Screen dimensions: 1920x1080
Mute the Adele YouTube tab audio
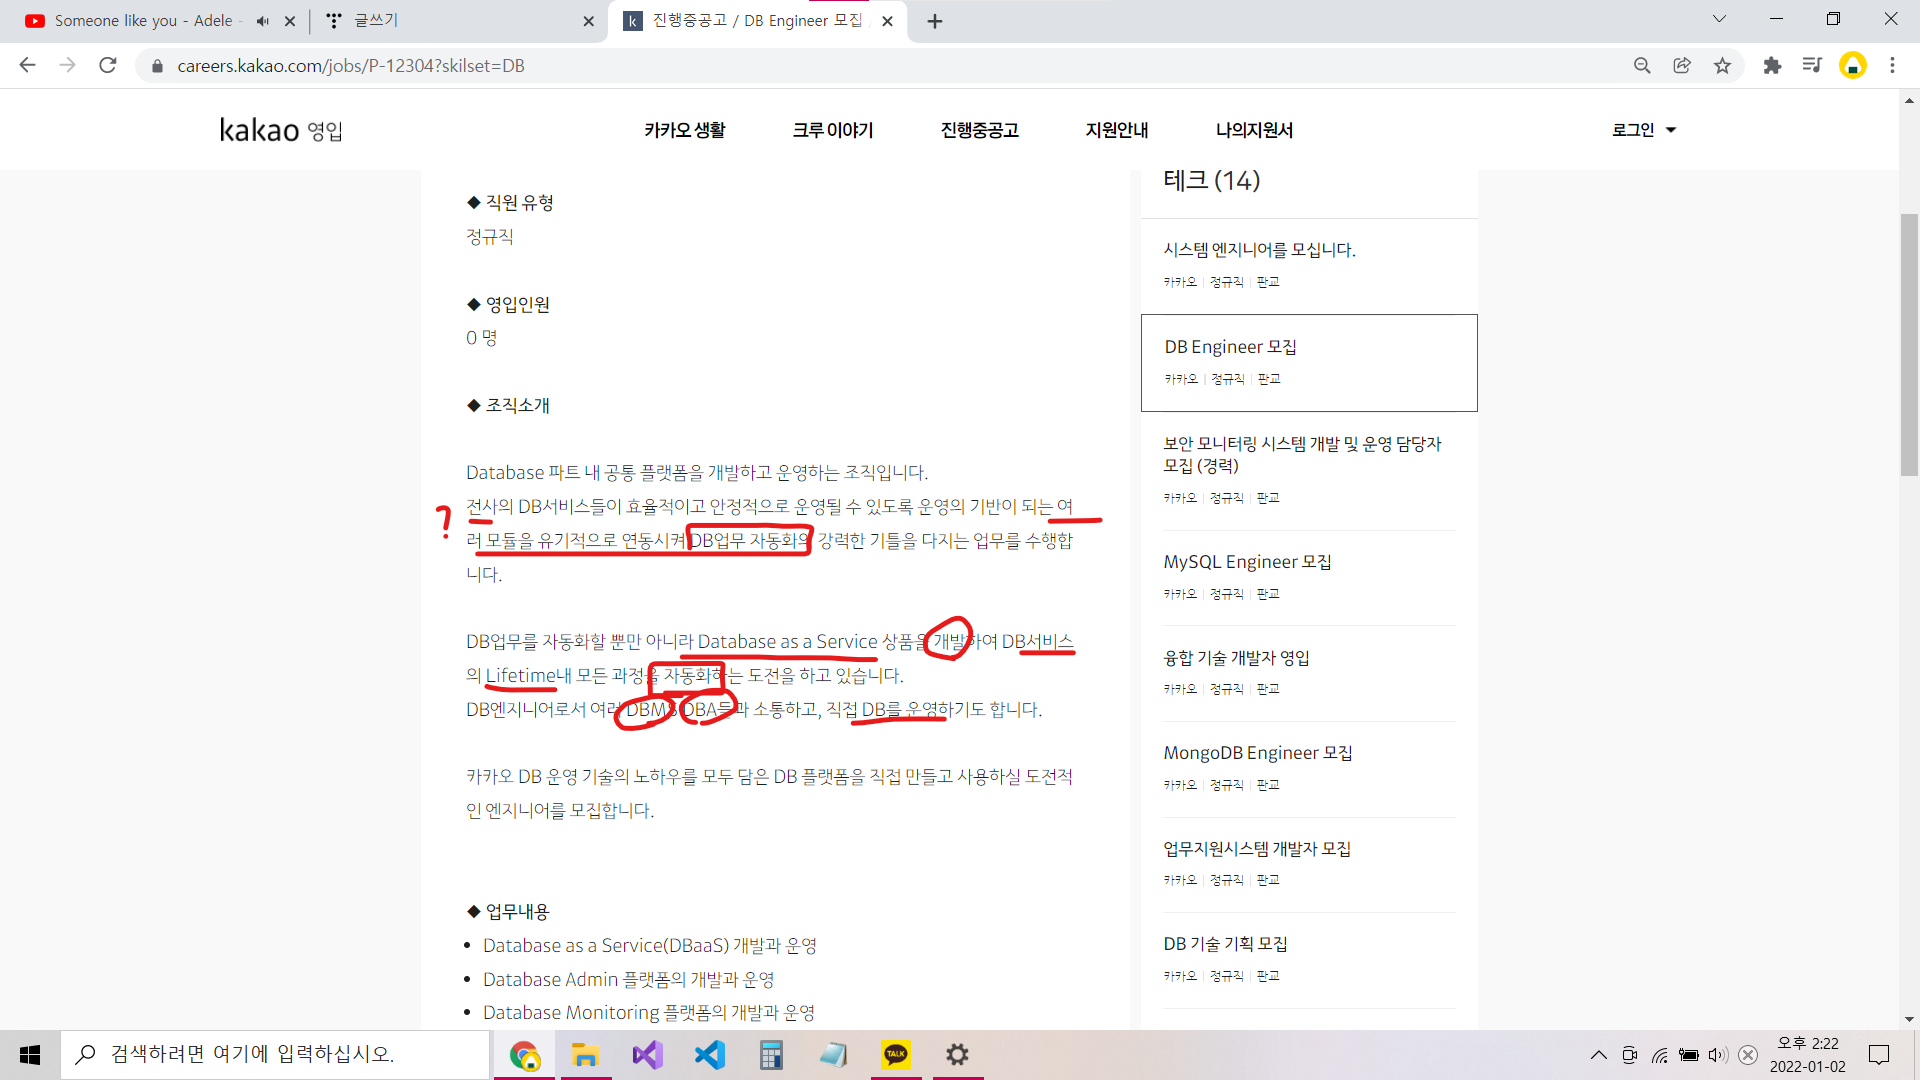point(263,21)
